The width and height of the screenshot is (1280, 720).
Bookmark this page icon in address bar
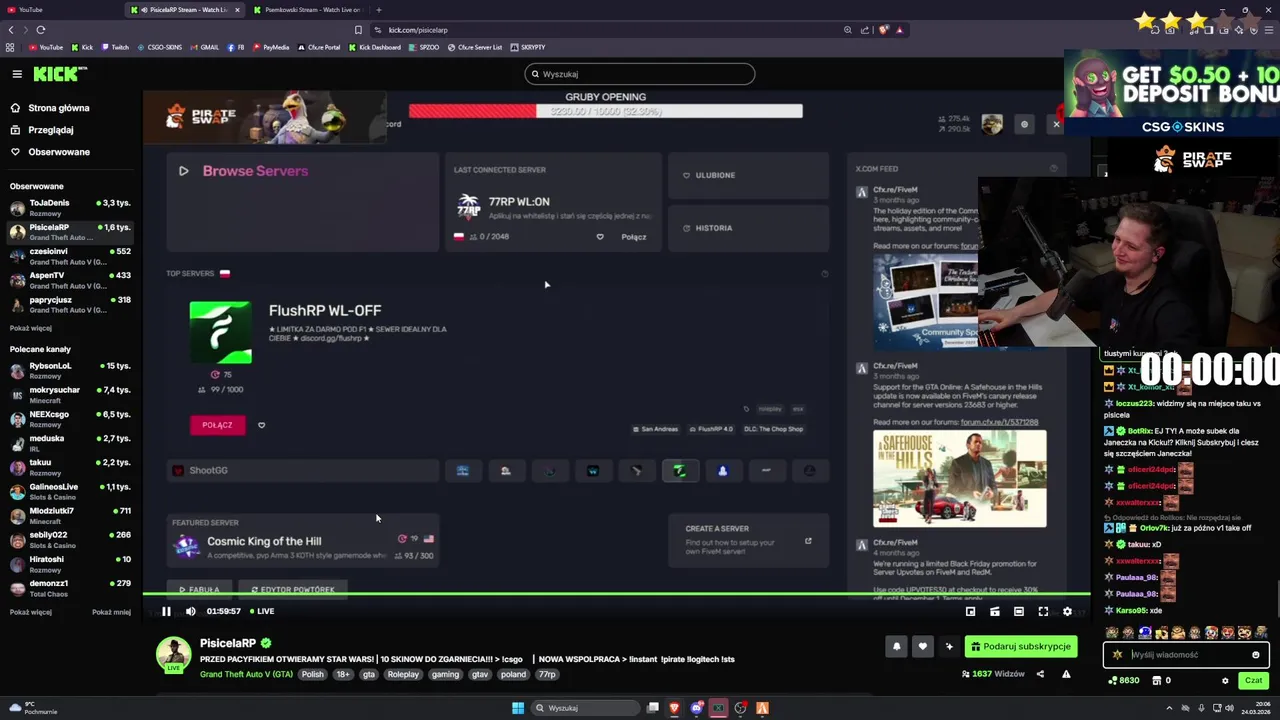coord(358,30)
